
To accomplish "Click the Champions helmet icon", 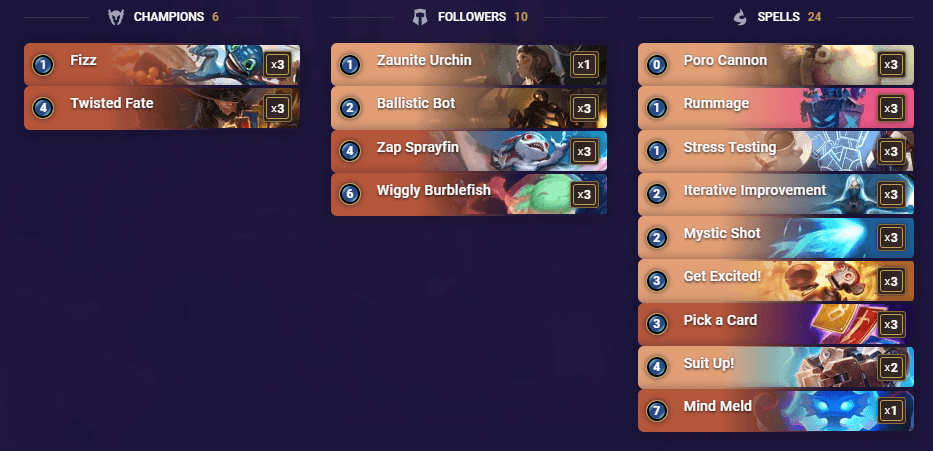I will pos(115,17).
